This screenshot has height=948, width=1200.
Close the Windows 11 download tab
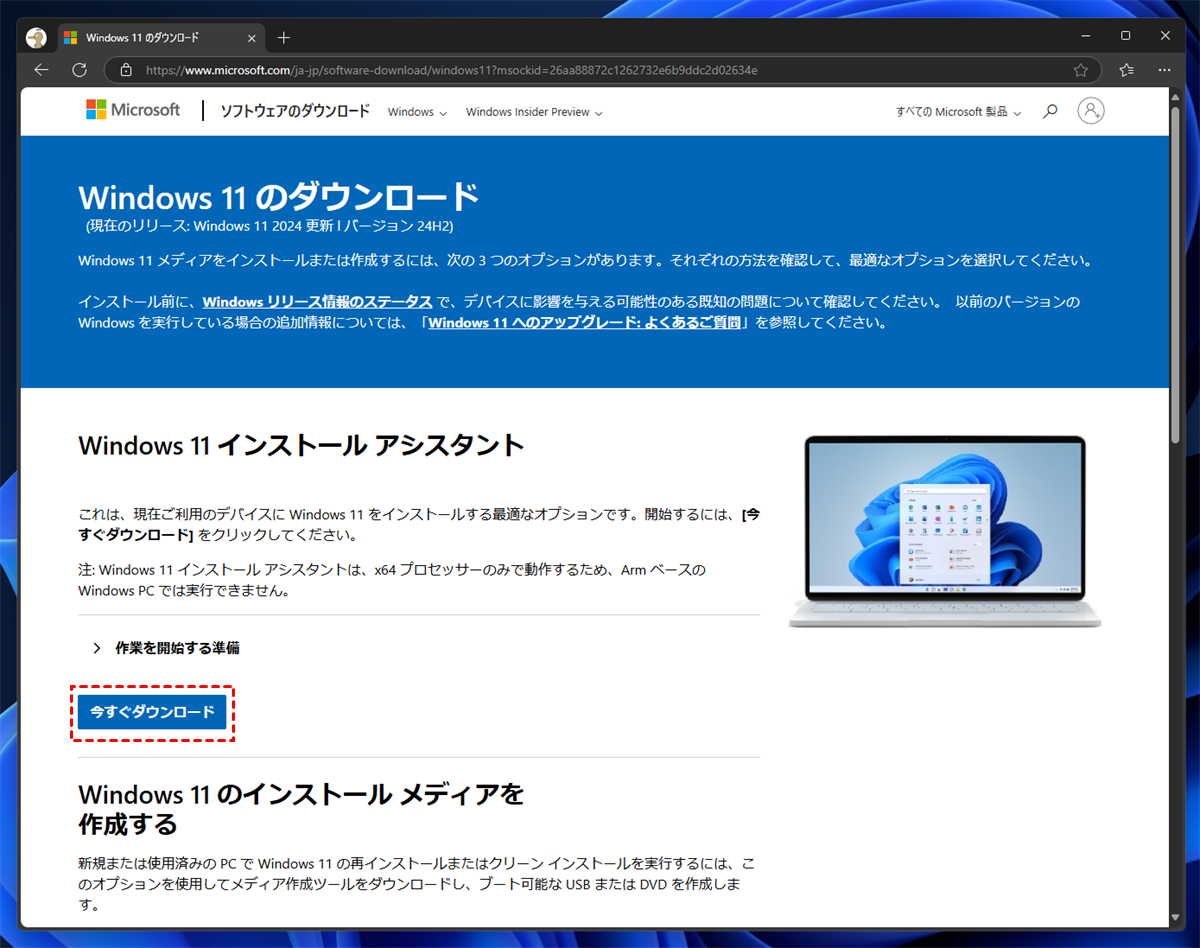[x=252, y=38]
